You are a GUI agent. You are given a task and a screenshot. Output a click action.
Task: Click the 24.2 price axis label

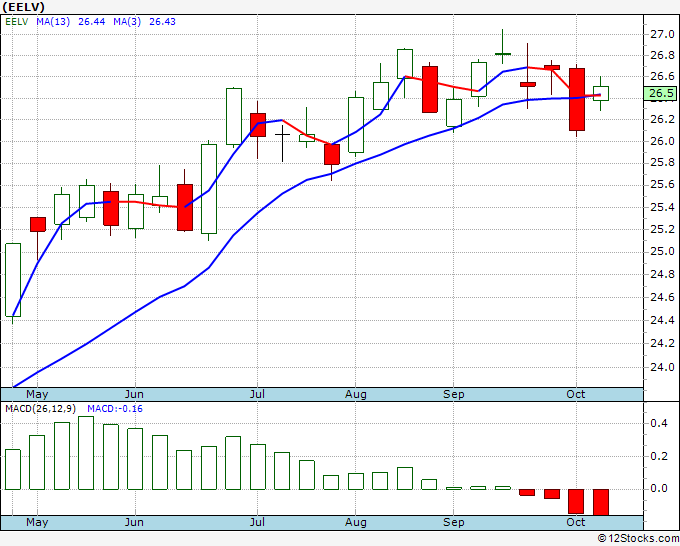click(662, 344)
